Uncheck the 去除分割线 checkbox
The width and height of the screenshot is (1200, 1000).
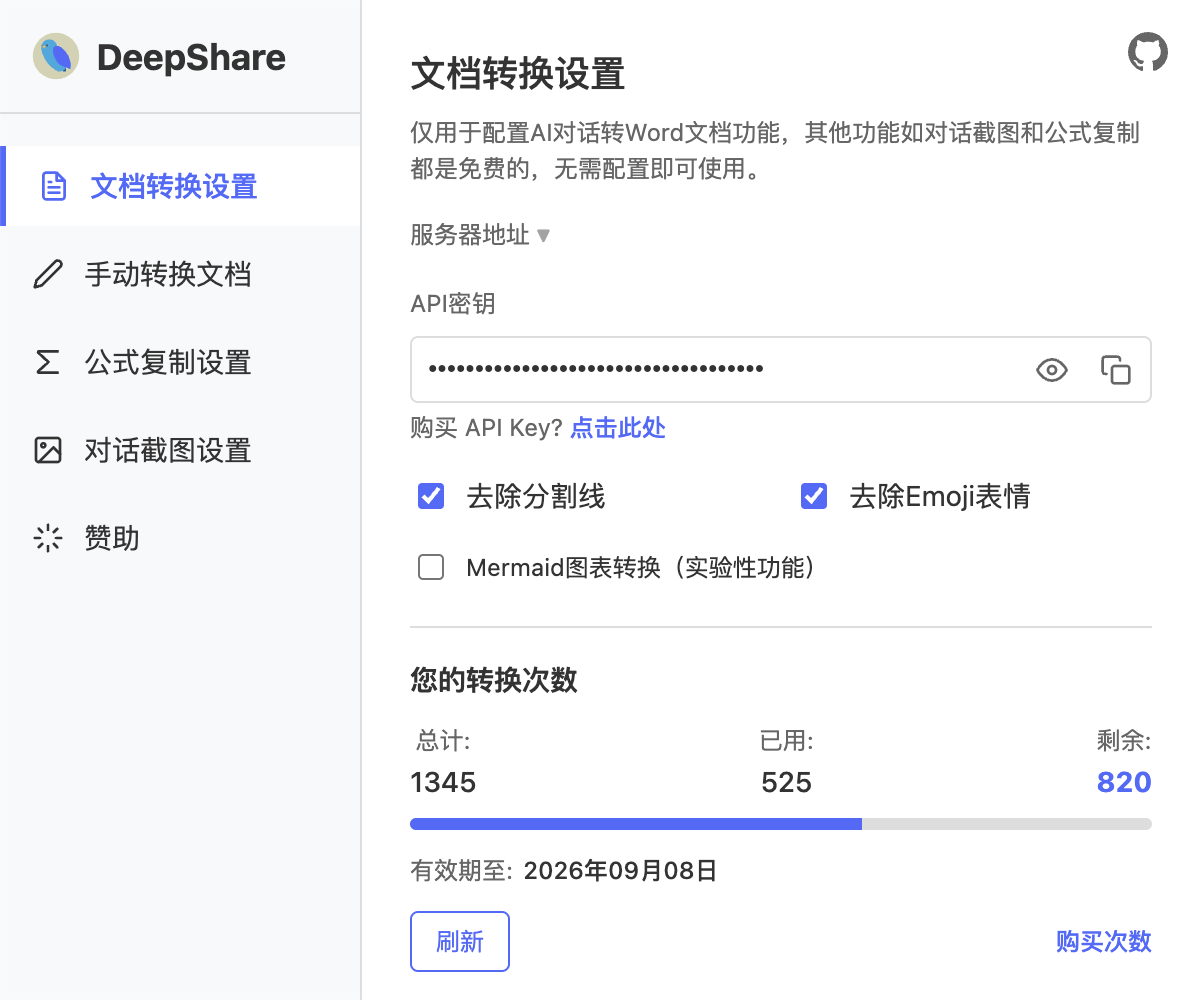pyautogui.click(x=431, y=496)
